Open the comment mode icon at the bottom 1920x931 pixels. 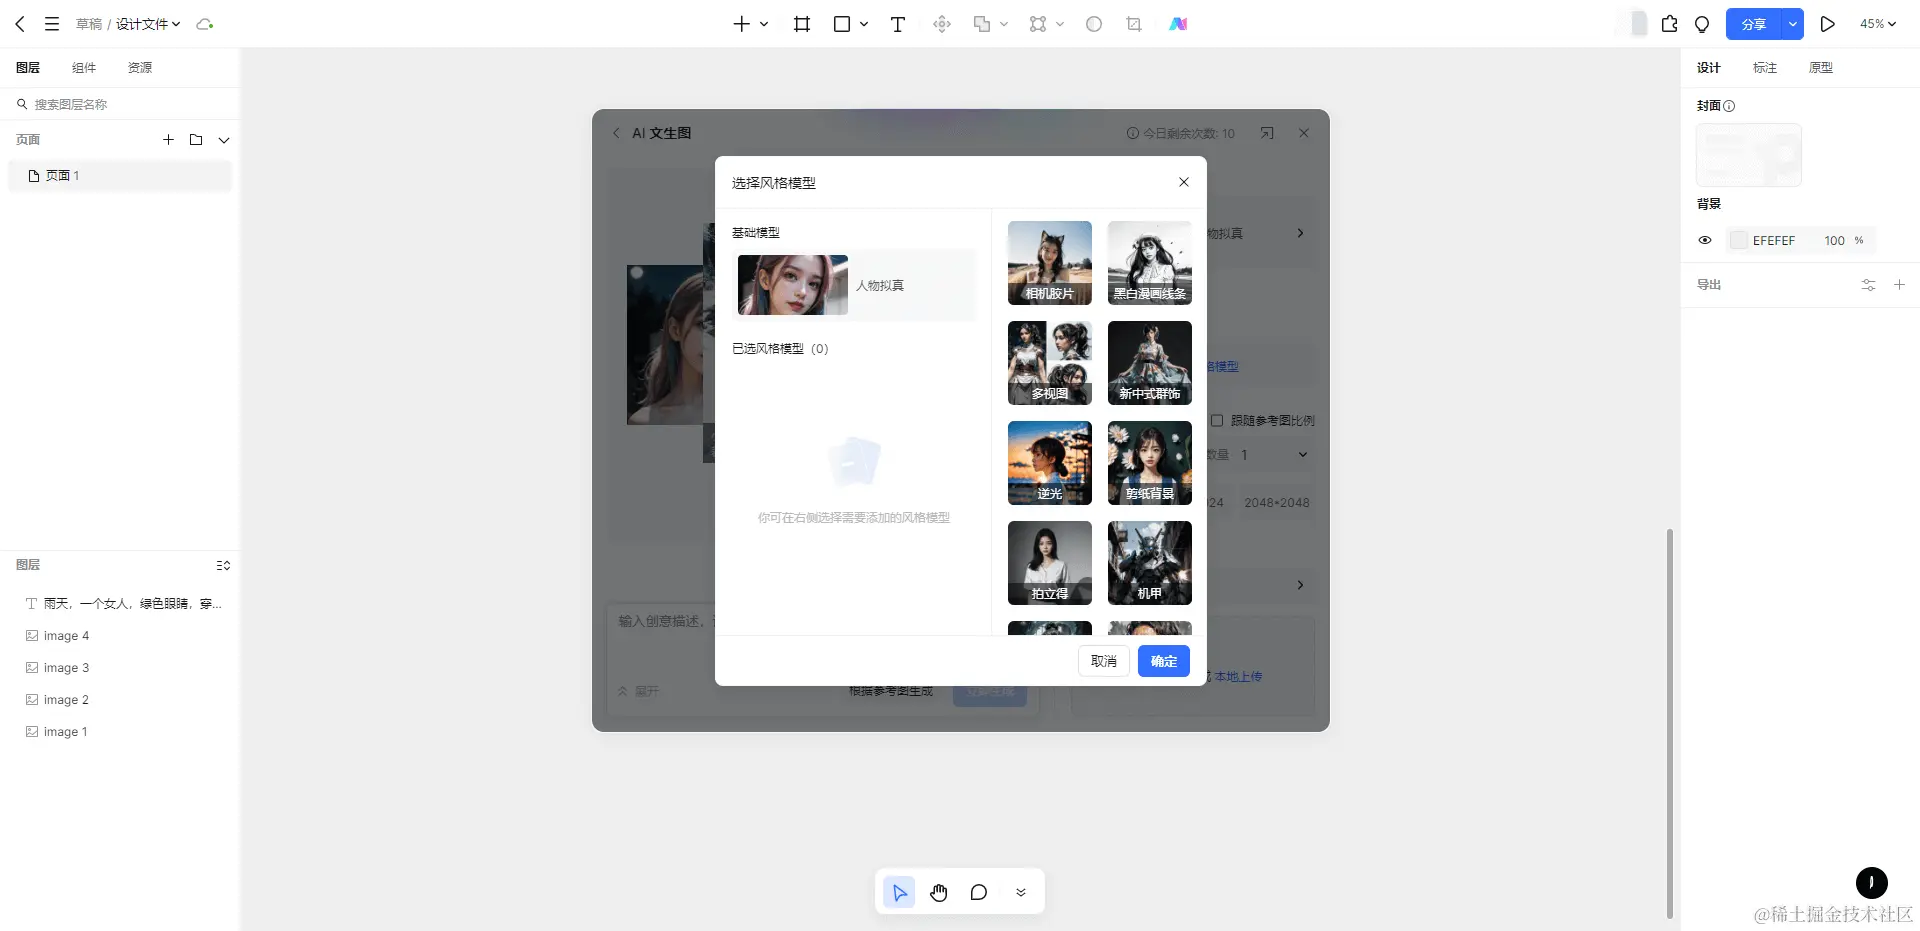pos(979,892)
